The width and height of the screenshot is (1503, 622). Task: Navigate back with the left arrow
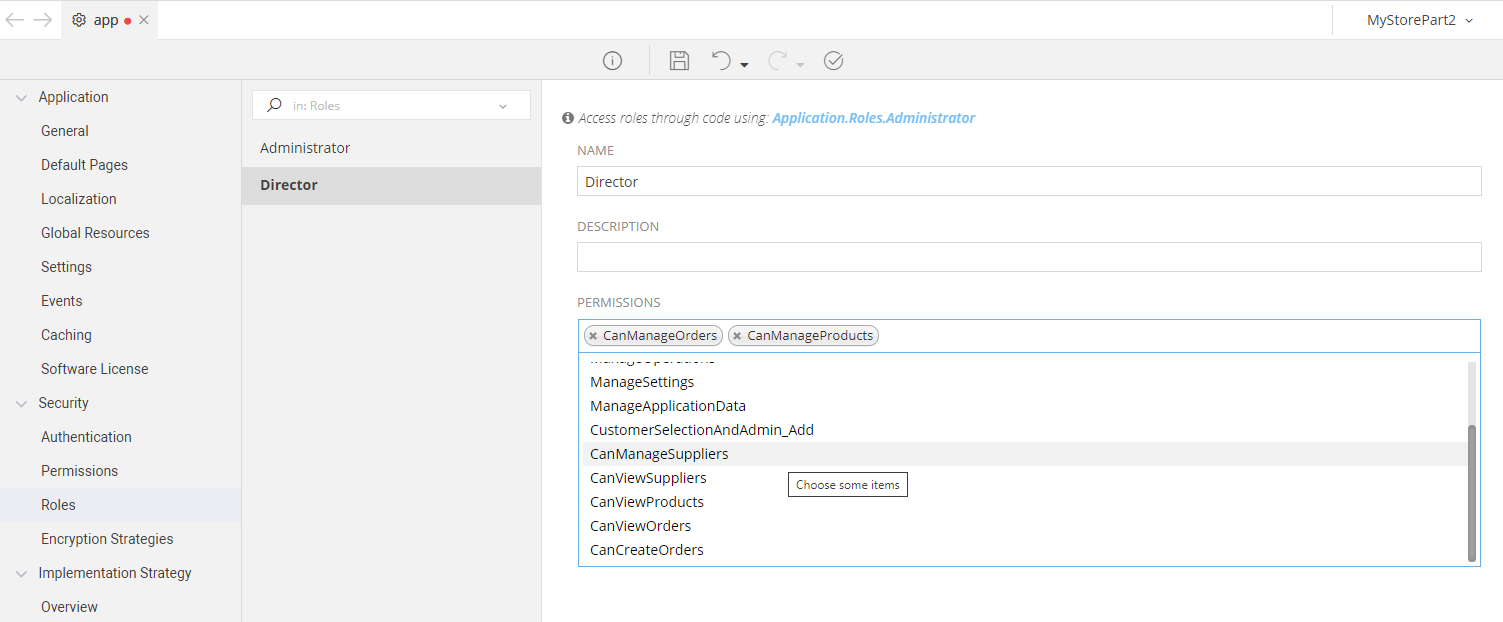click(x=15, y=20)
